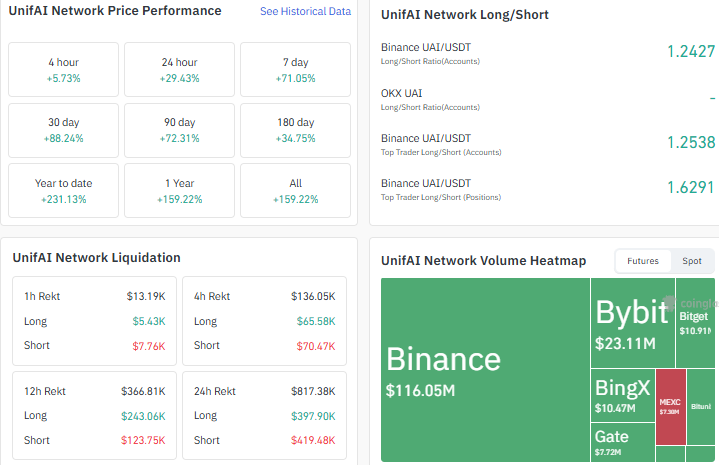Click the OKX UAI row label
Screen dimensions: 719x465
click(401, 93)
